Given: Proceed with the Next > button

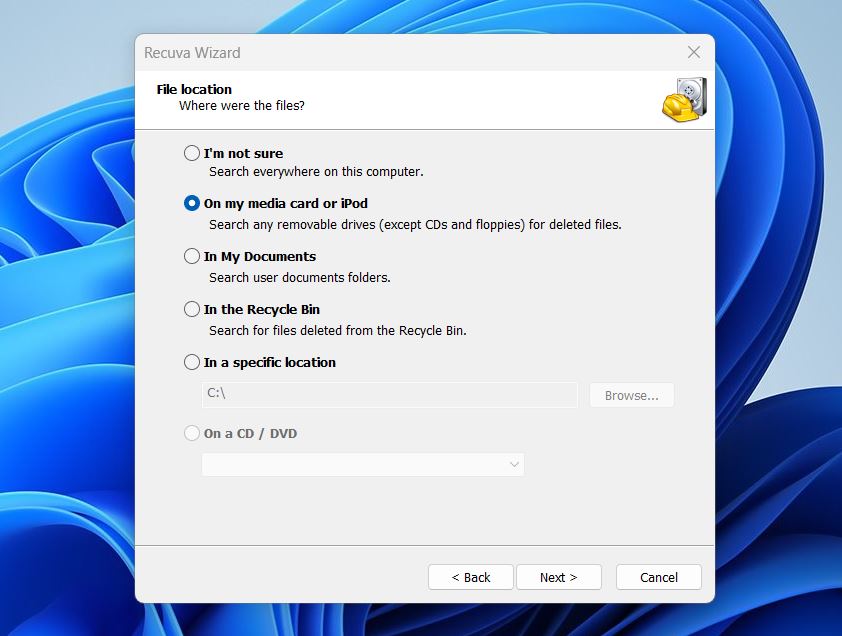Looking at the screenshot, I should point(558,577).
